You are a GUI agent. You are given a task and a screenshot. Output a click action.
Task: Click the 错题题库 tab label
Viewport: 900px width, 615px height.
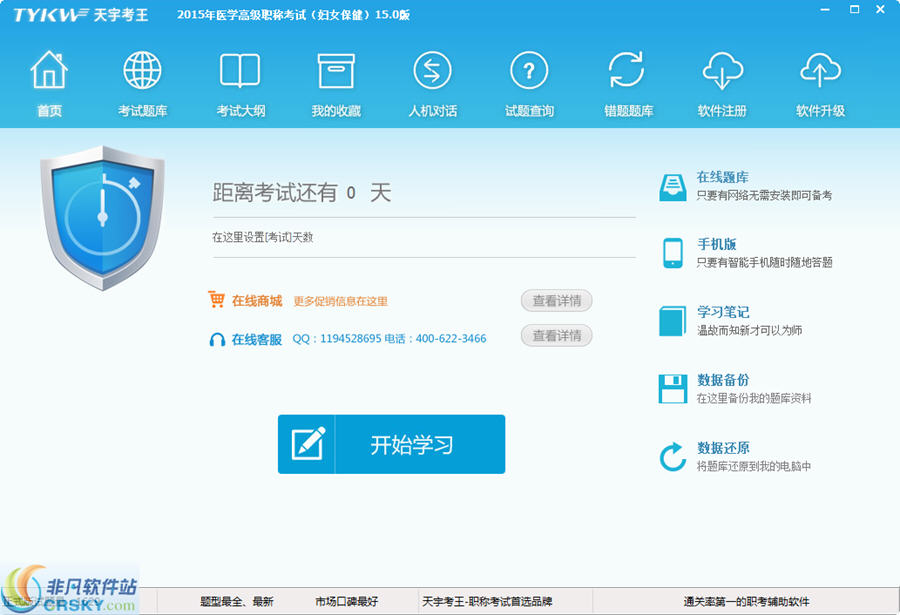click(628, 111)
